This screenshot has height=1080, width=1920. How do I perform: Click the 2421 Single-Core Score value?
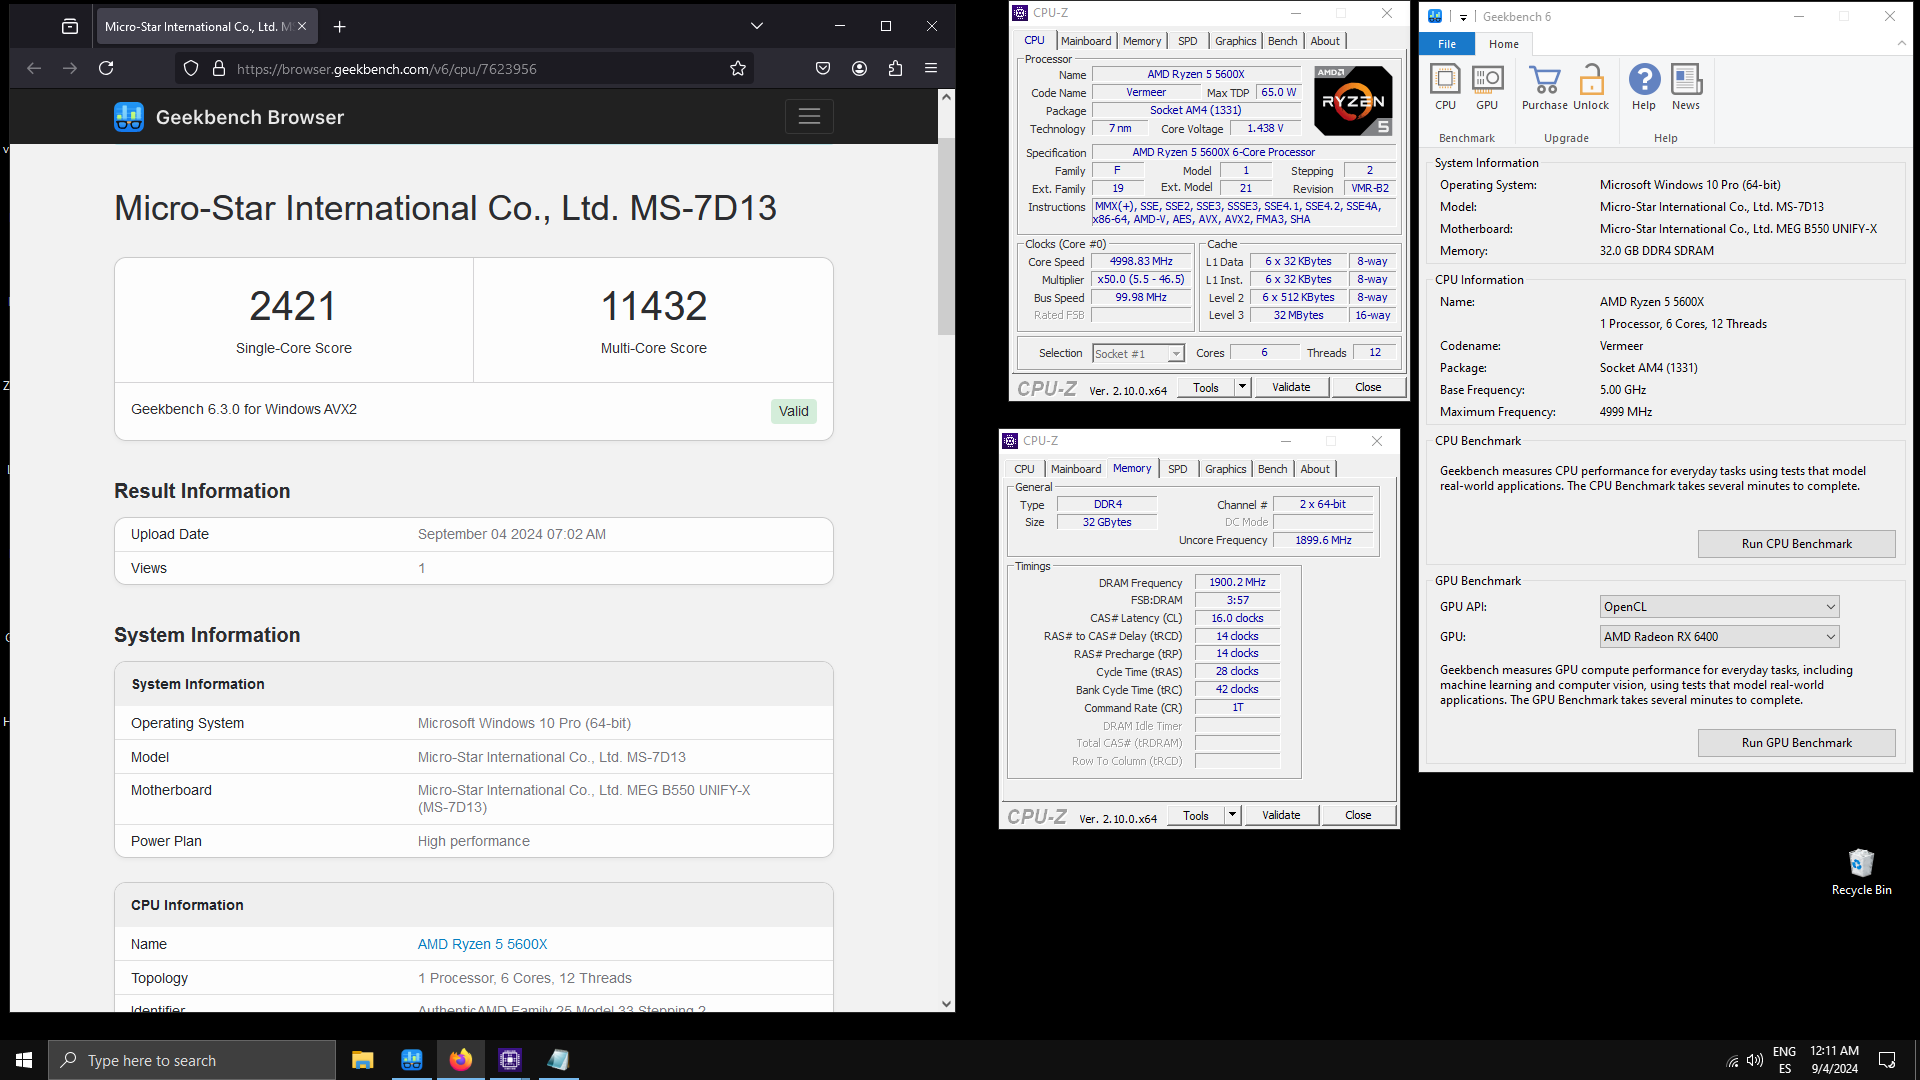(293, 306)
